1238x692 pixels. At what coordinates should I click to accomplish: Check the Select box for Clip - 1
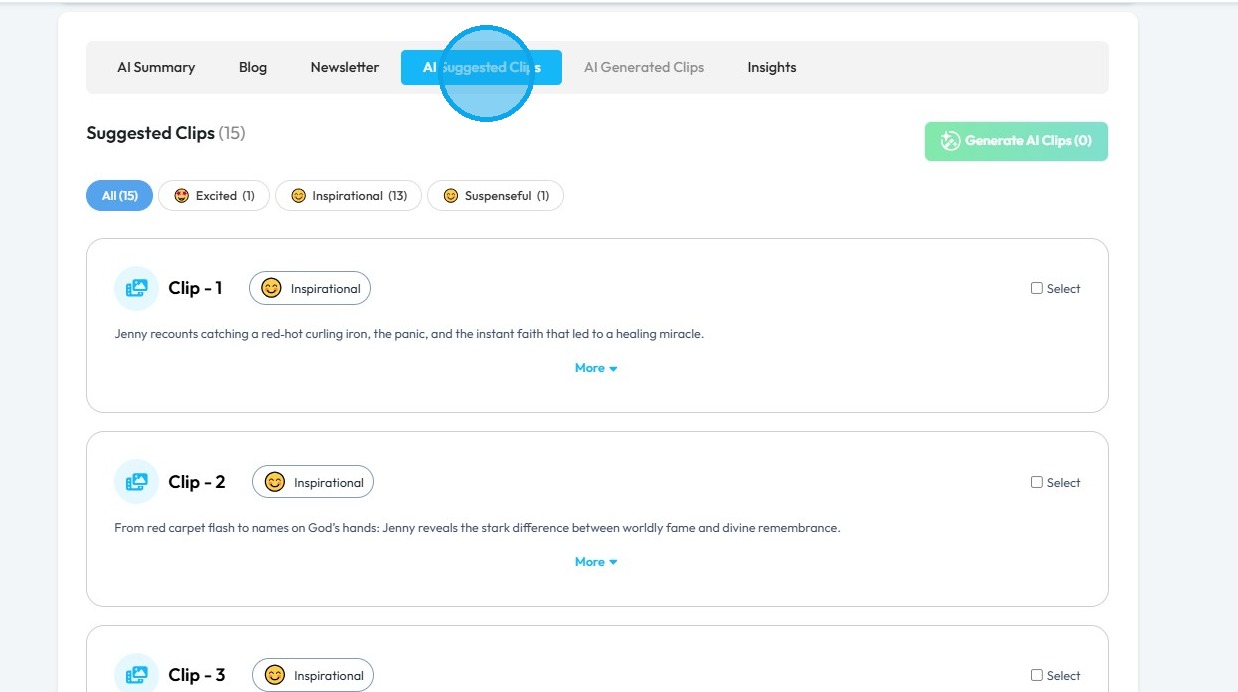pos(1037,288)
